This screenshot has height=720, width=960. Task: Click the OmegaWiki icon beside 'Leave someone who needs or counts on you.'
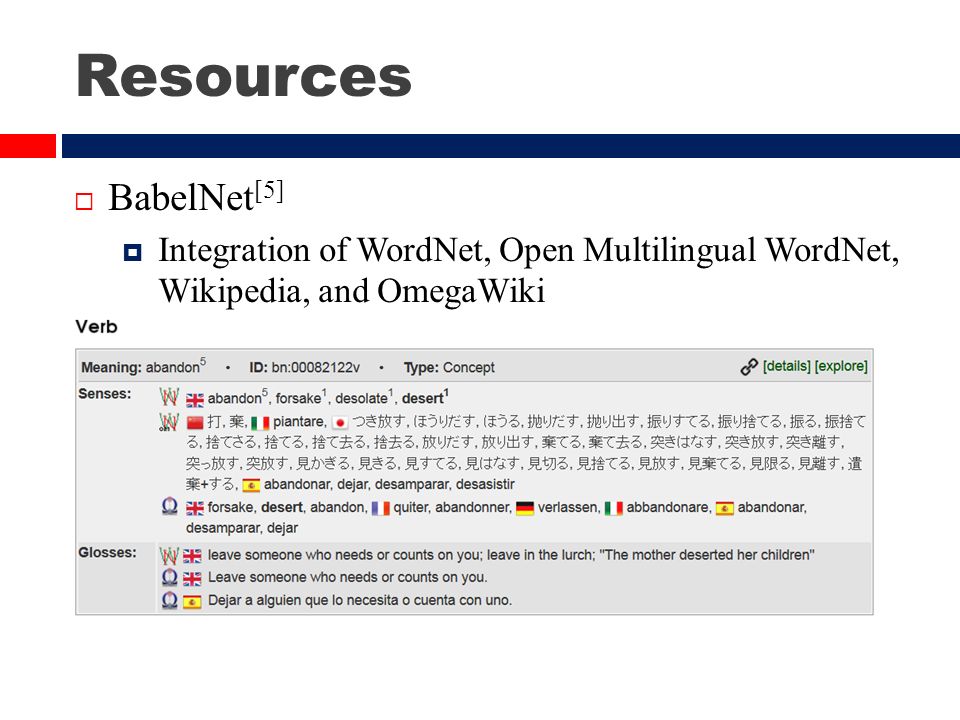point(170,577)
